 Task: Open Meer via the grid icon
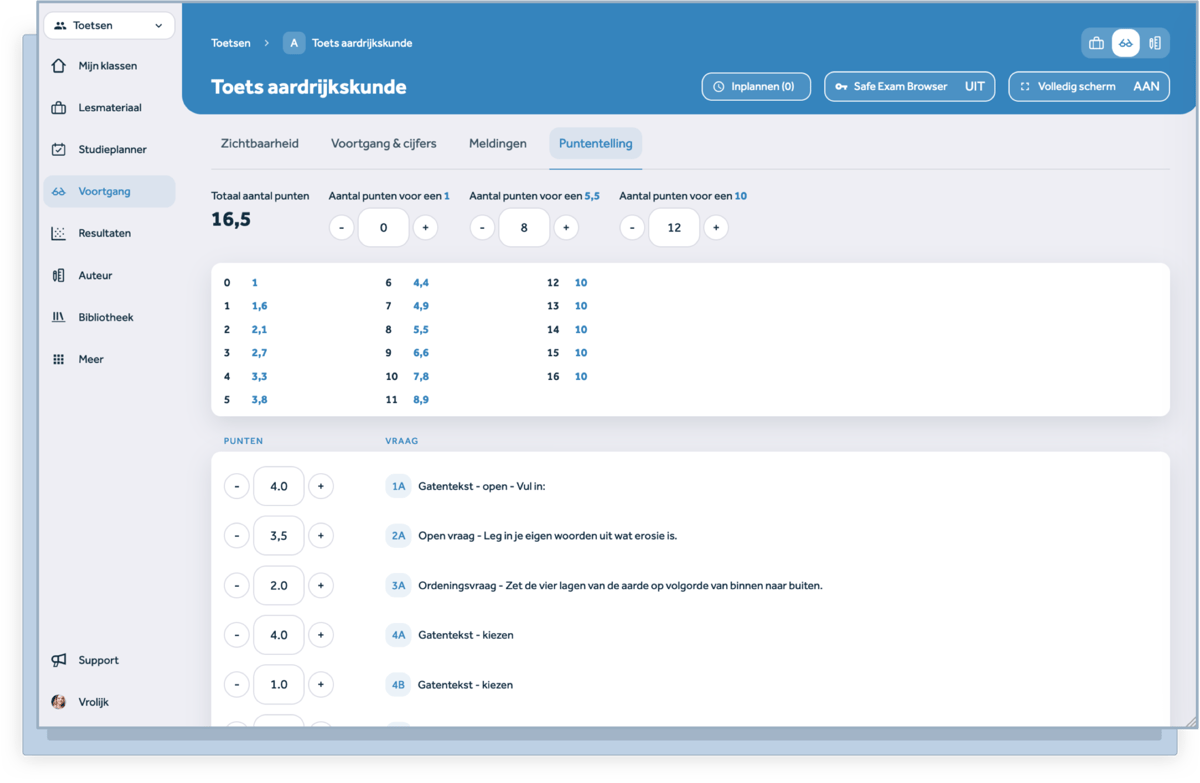tap(61, 359)
